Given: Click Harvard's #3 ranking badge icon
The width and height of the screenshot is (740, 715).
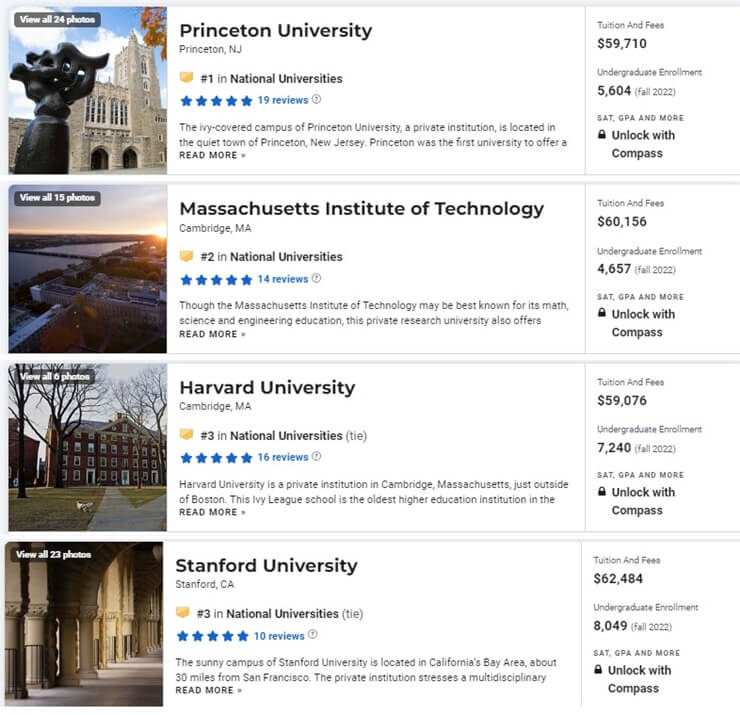Looking at the screenshot, I should tap(186, 434).
